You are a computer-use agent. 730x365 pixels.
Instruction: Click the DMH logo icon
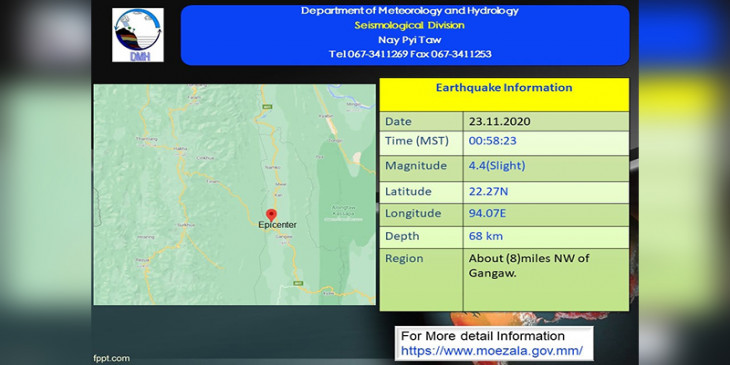point(138,35)
